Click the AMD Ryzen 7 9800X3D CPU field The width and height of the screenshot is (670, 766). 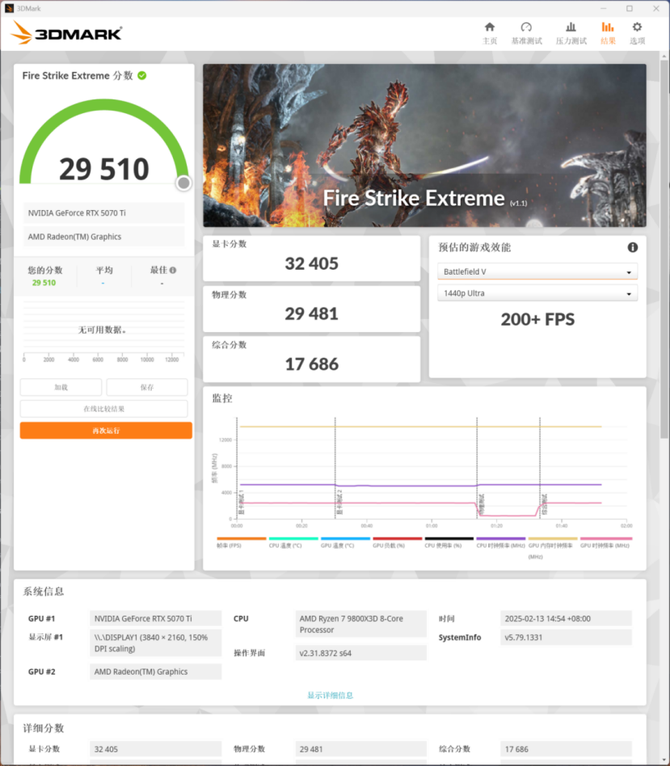coord(361,624)
